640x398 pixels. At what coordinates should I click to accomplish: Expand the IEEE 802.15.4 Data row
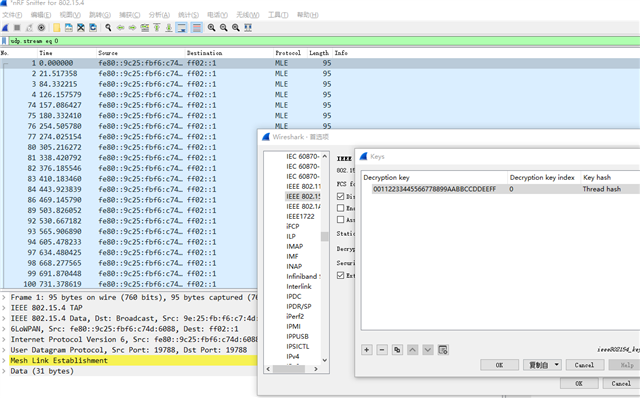4,318
